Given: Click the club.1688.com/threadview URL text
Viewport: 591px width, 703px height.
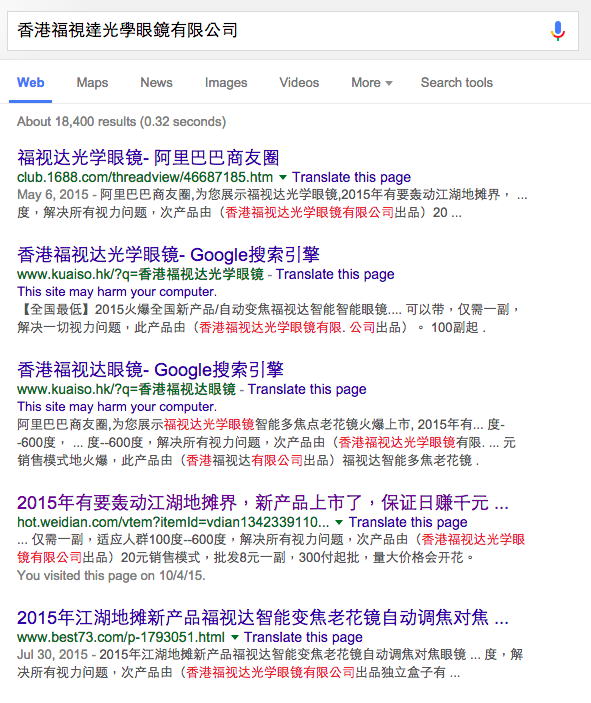Looking at the screenshot, I should tap(145, 177).
